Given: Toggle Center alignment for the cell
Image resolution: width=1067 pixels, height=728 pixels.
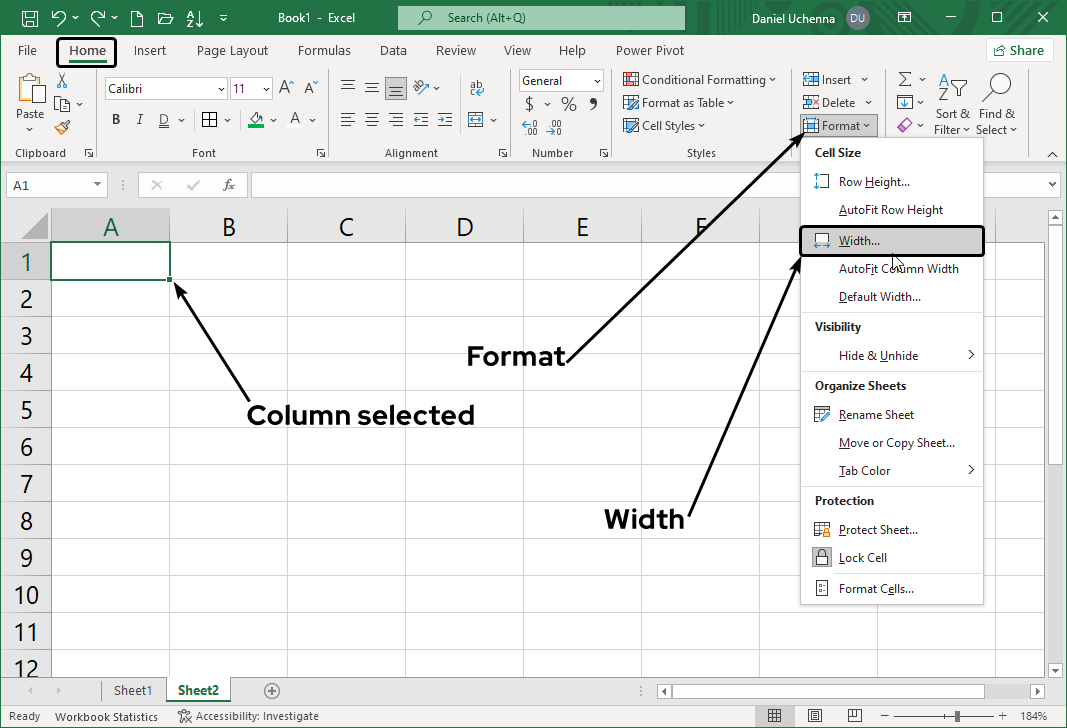Looking at the screenshot, I should tap(371, 119).
